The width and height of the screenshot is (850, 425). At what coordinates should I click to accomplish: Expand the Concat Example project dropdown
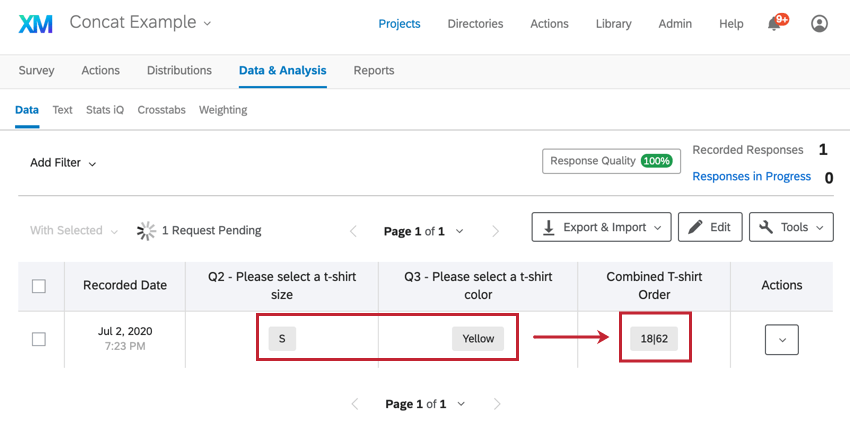point(207,24)
